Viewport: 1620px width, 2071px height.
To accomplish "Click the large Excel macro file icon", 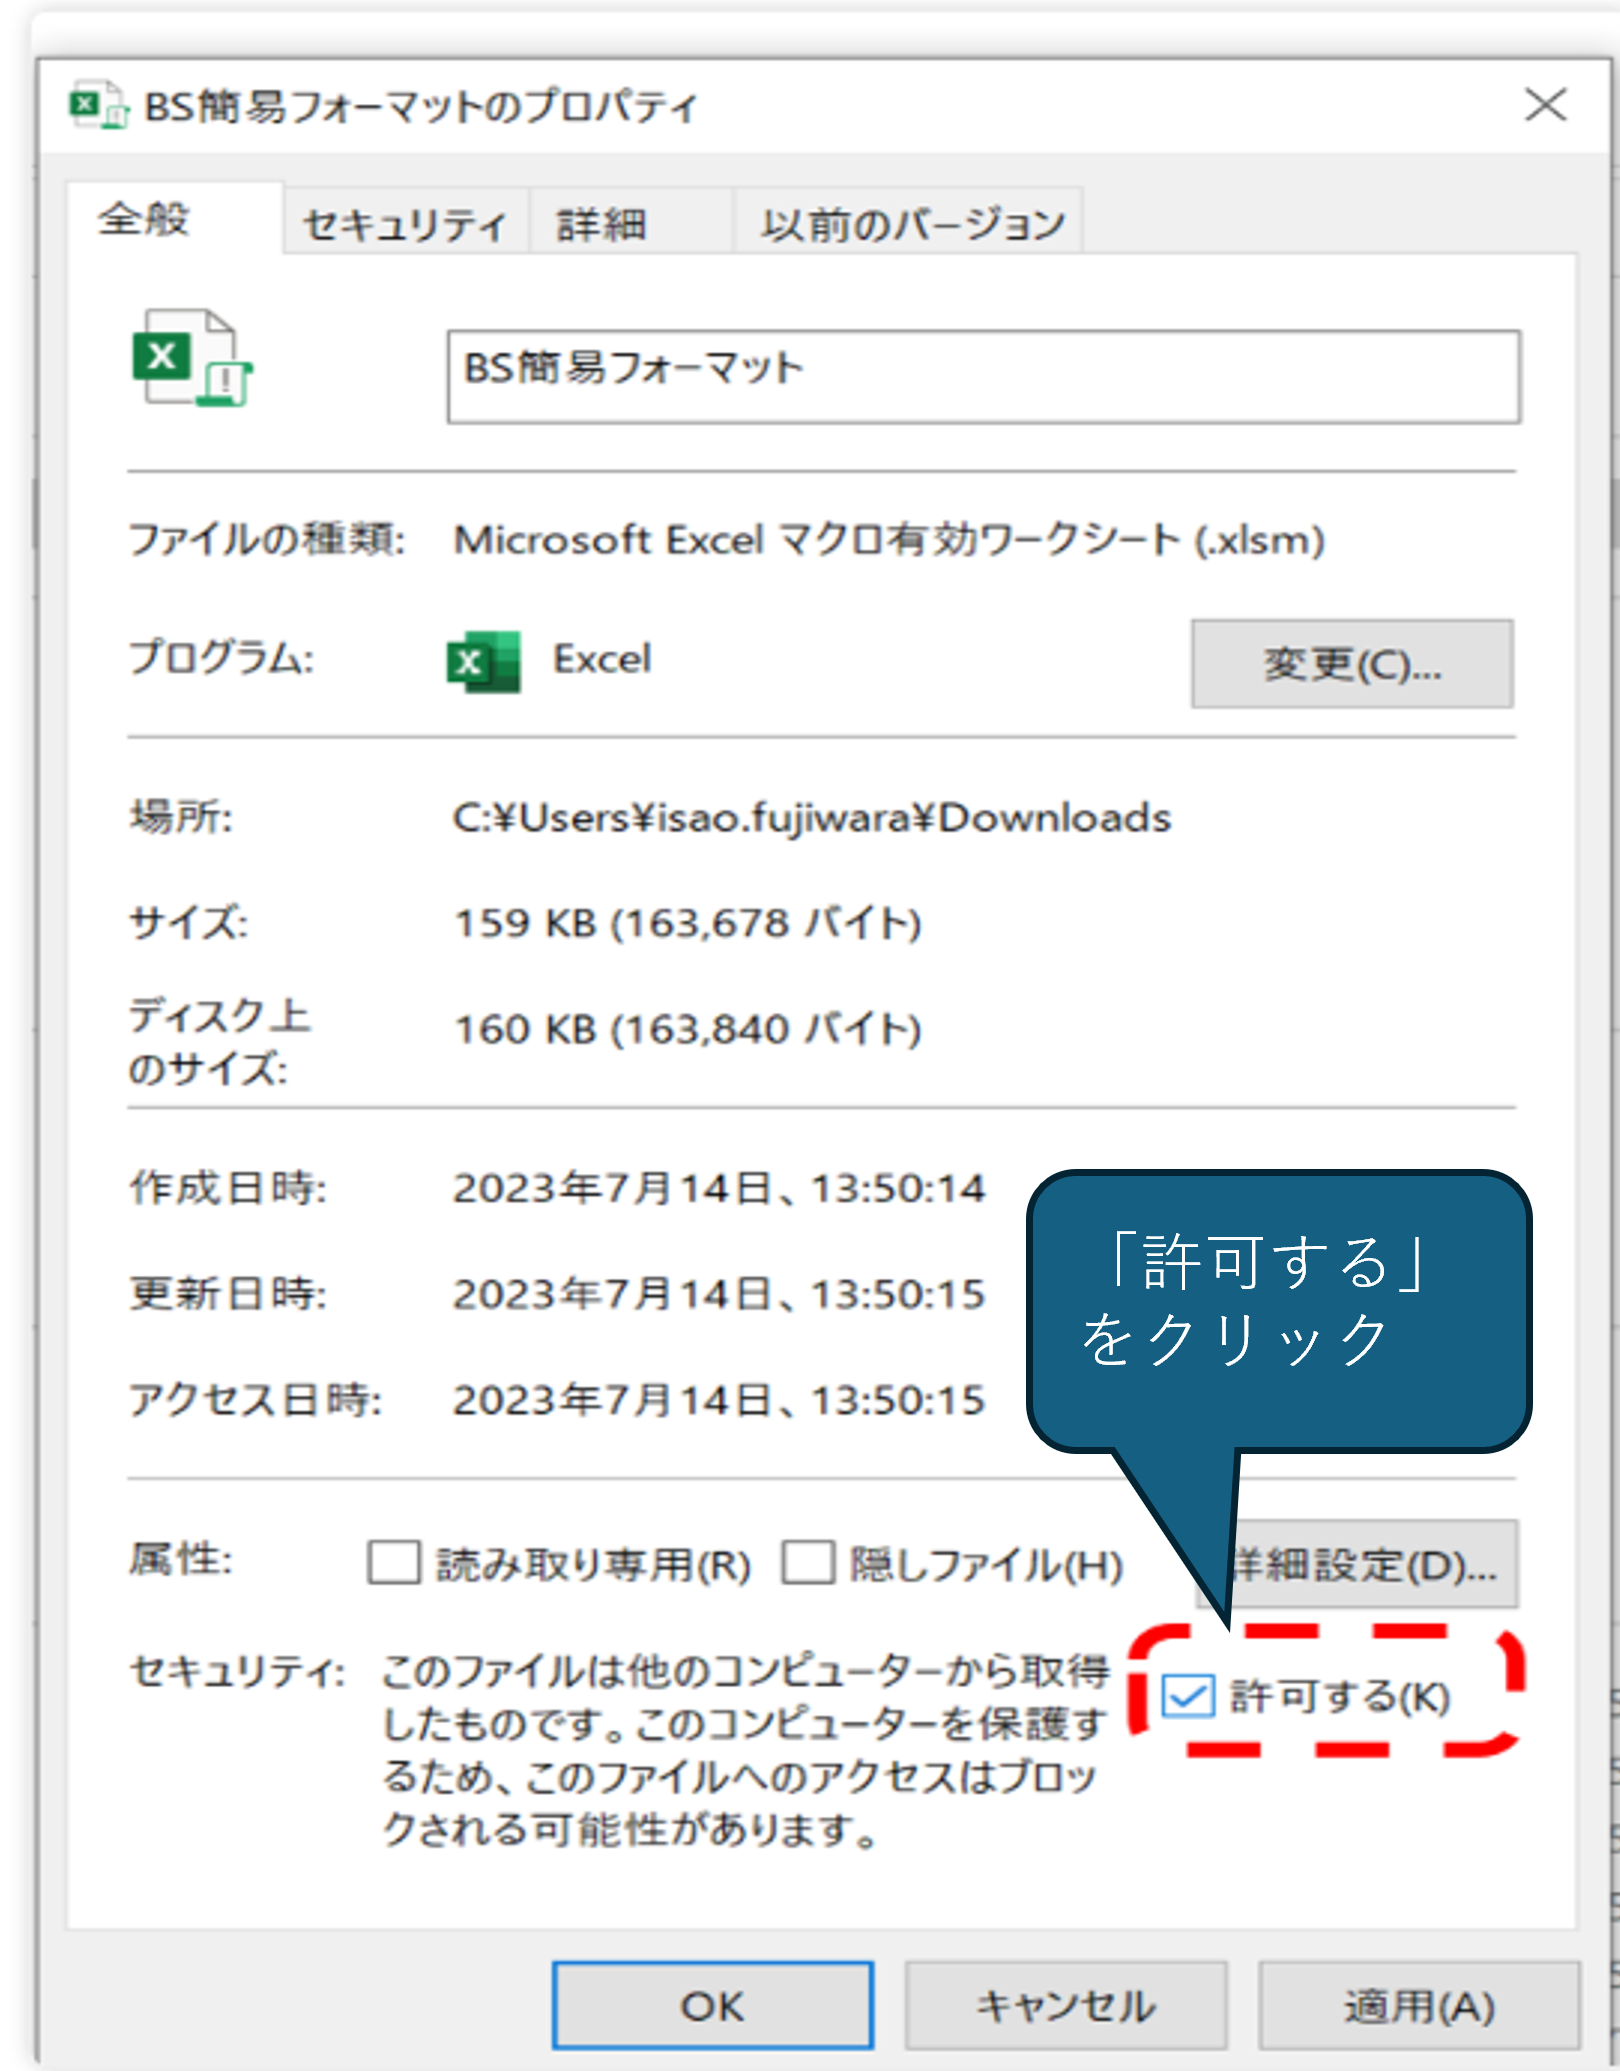I will click(x=192, y=358).
